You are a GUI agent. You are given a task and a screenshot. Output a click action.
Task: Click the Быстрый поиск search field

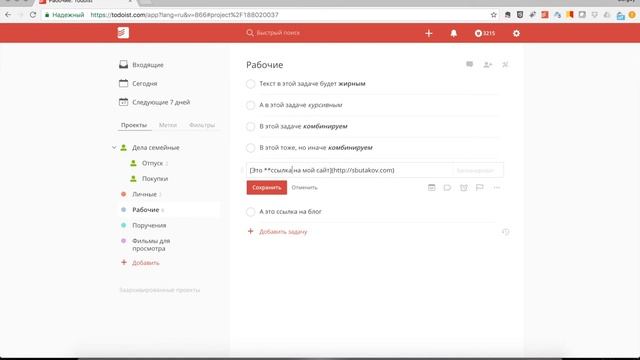pos(278,33)
